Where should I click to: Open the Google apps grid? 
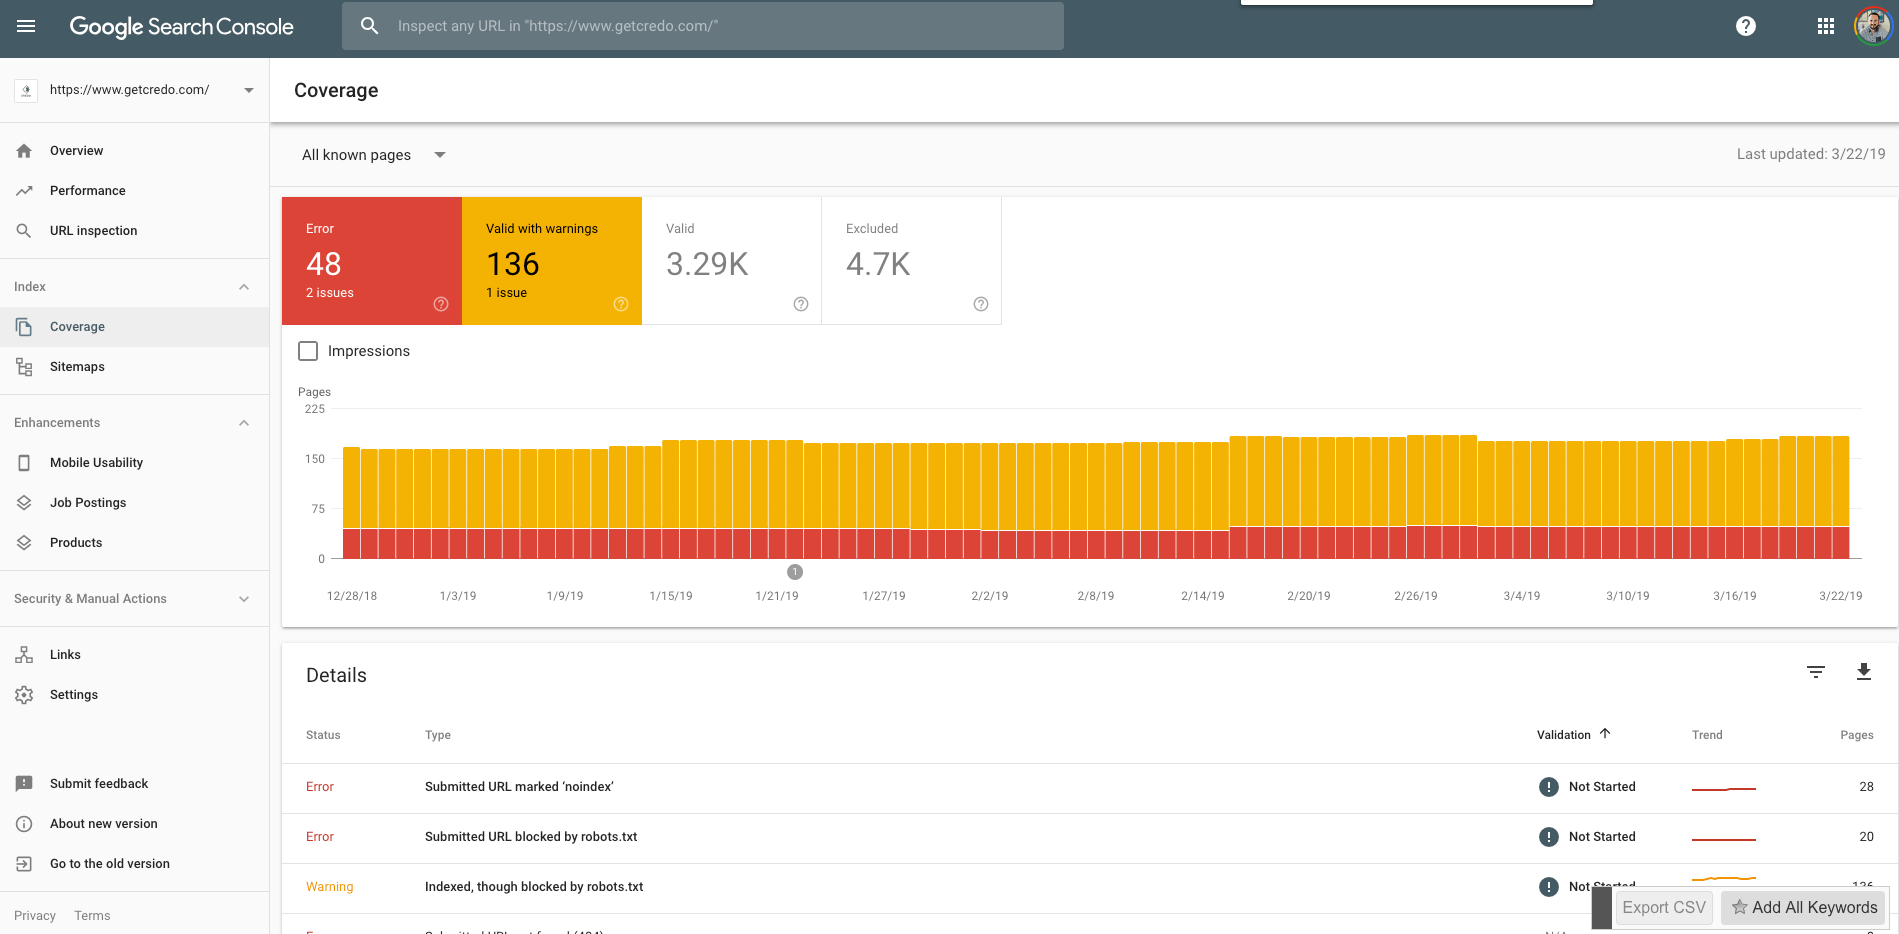tap(1825, 27)
